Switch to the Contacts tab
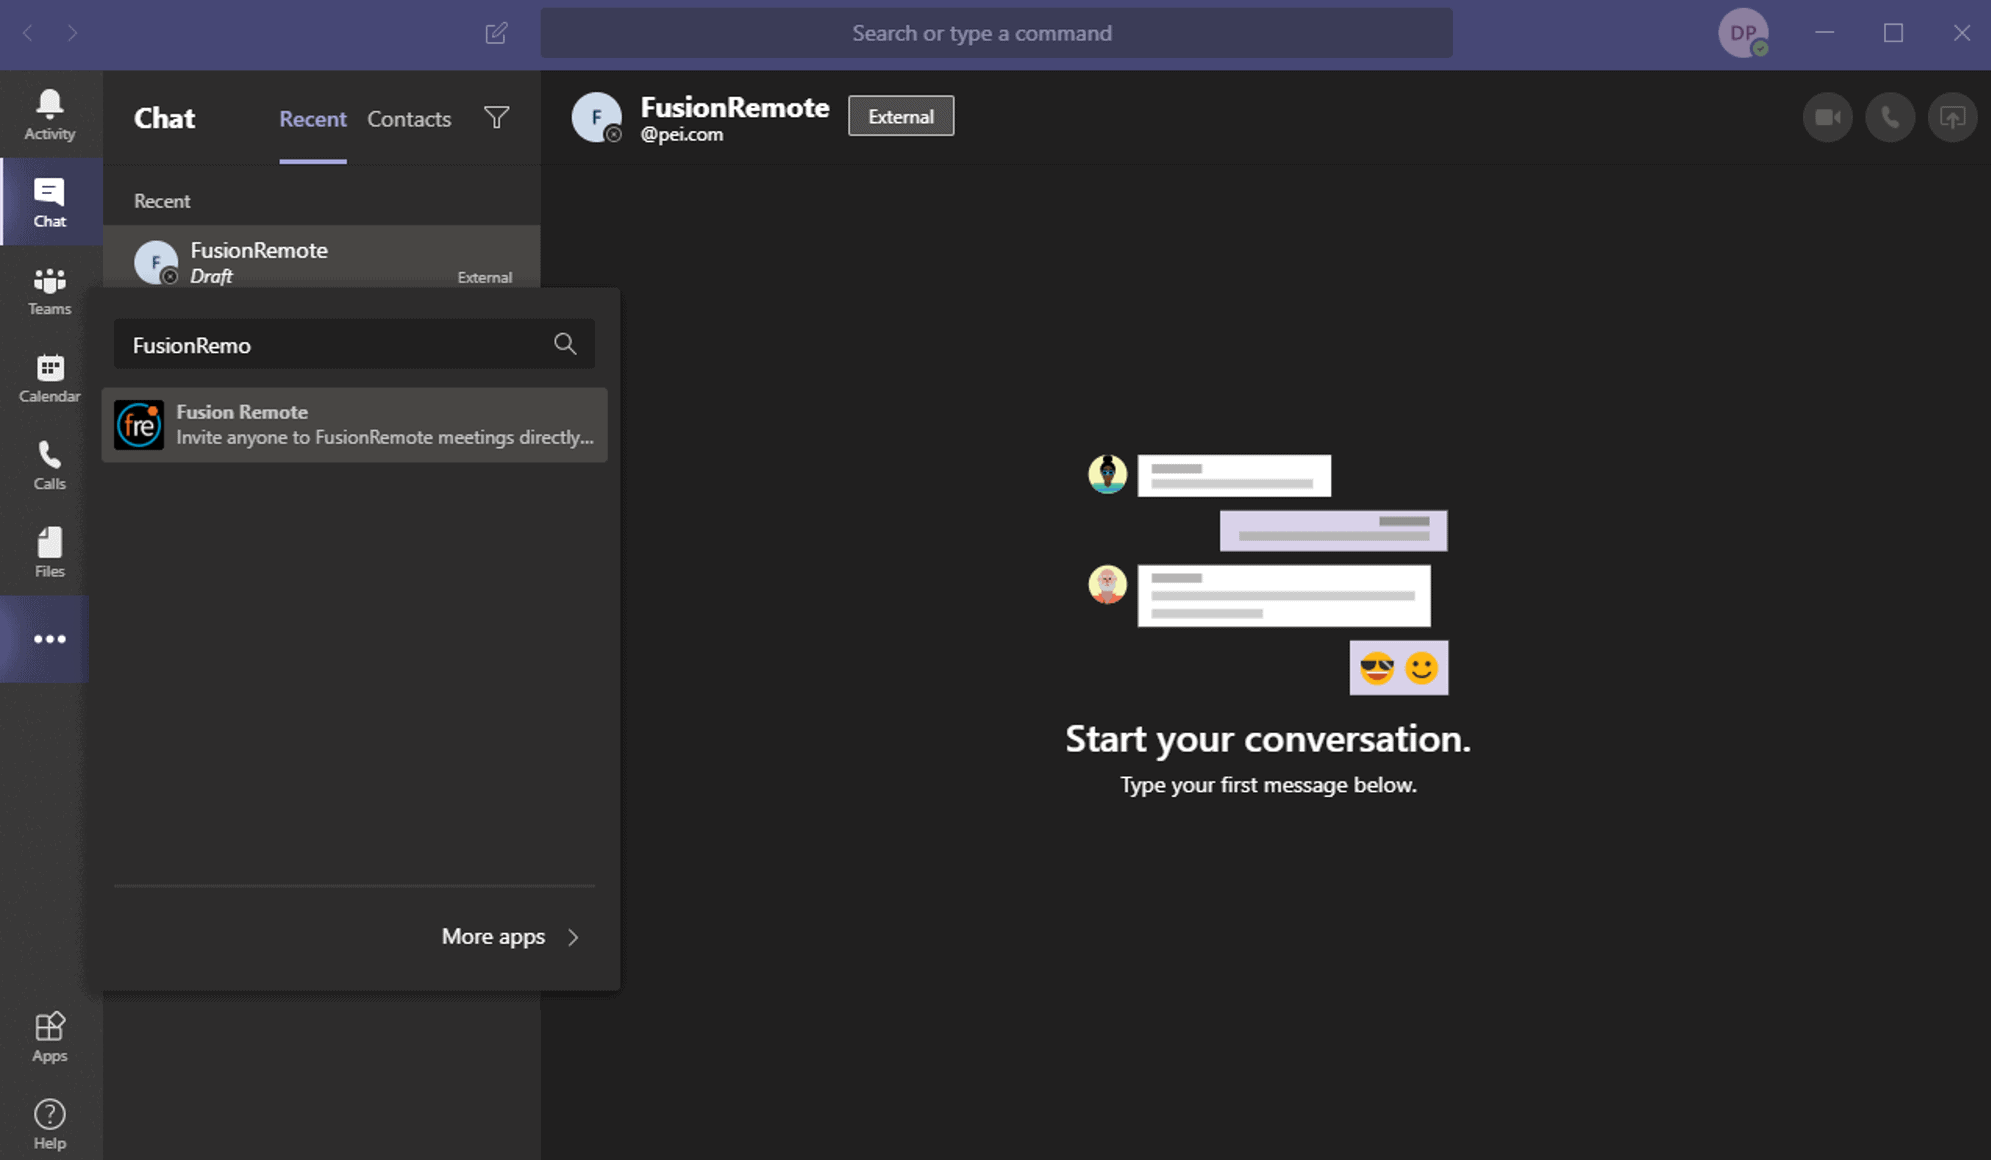 pos(409,119)
